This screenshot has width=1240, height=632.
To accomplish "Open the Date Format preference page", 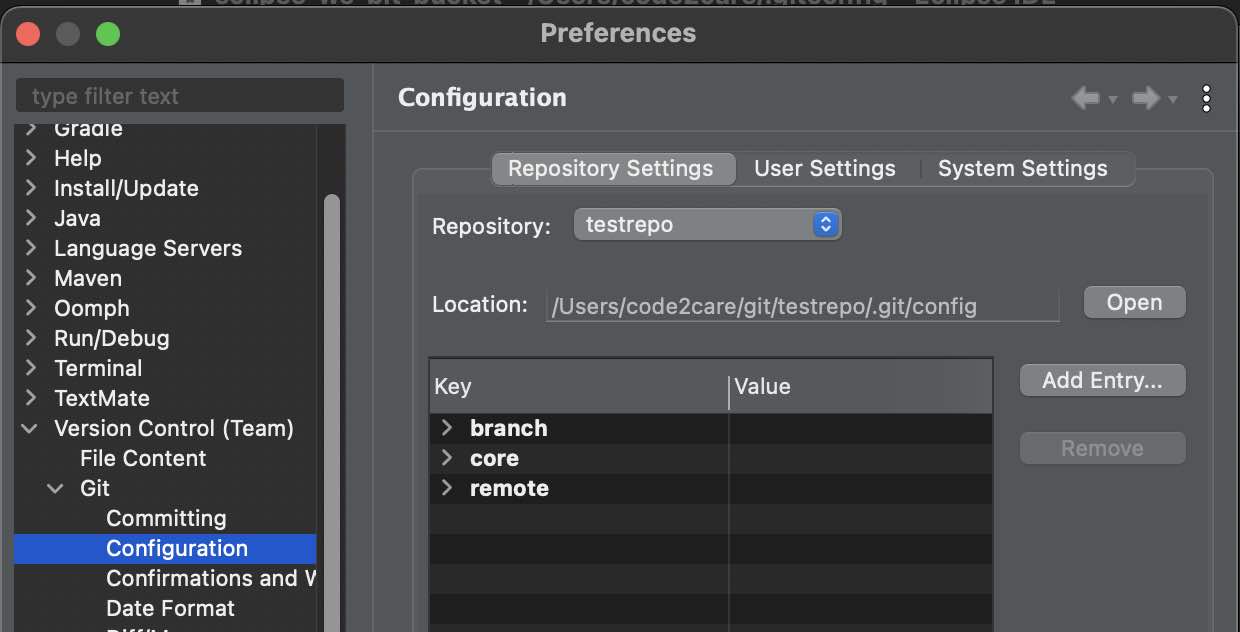I will point(170,608).
